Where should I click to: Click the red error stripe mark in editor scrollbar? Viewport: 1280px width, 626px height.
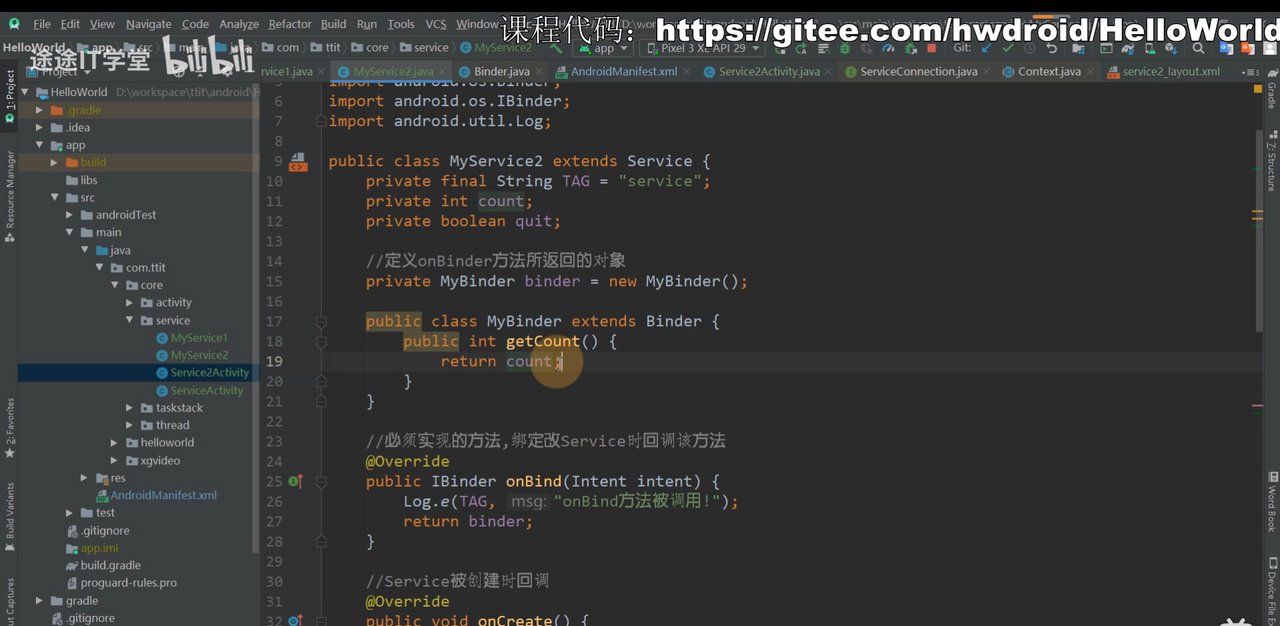(x=1257, y=405)
